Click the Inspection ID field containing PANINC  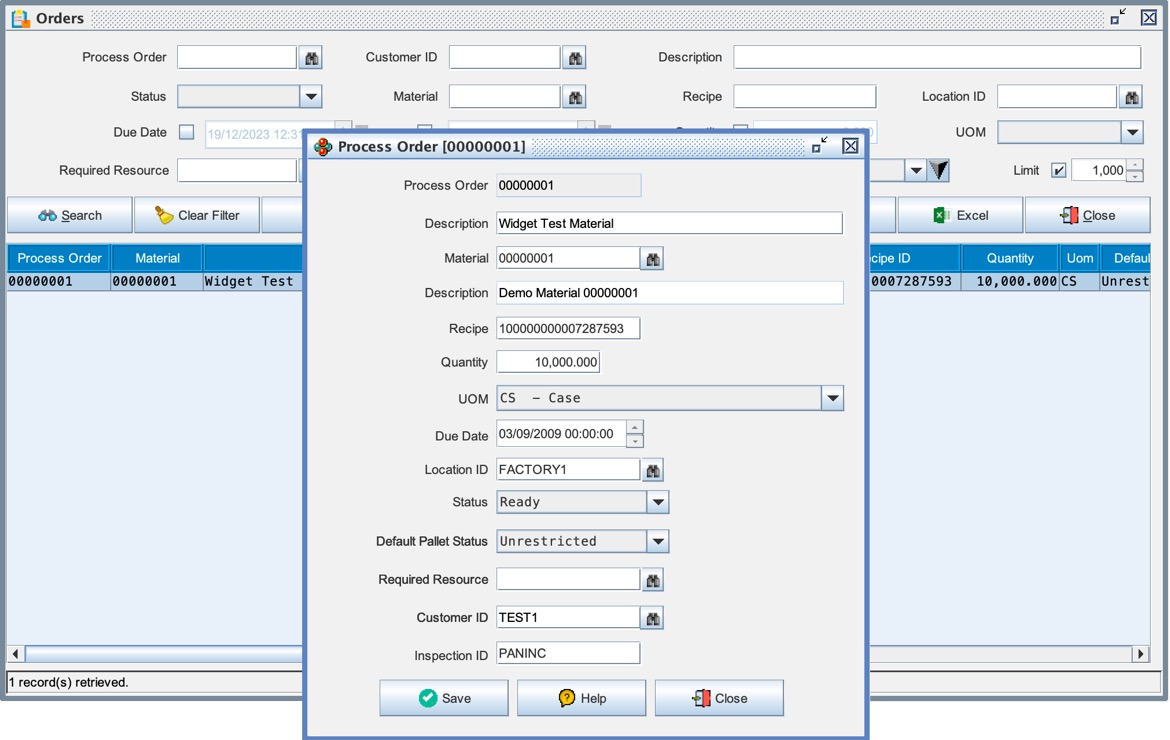(x=568, y=653)
